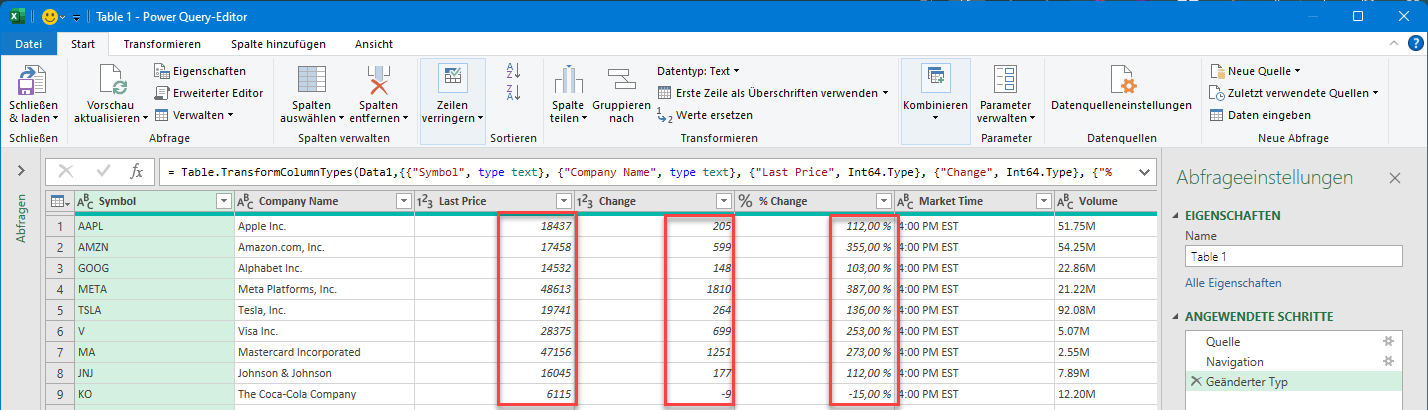Open the Neue Quelle dropdown

tap(1255, 71)
